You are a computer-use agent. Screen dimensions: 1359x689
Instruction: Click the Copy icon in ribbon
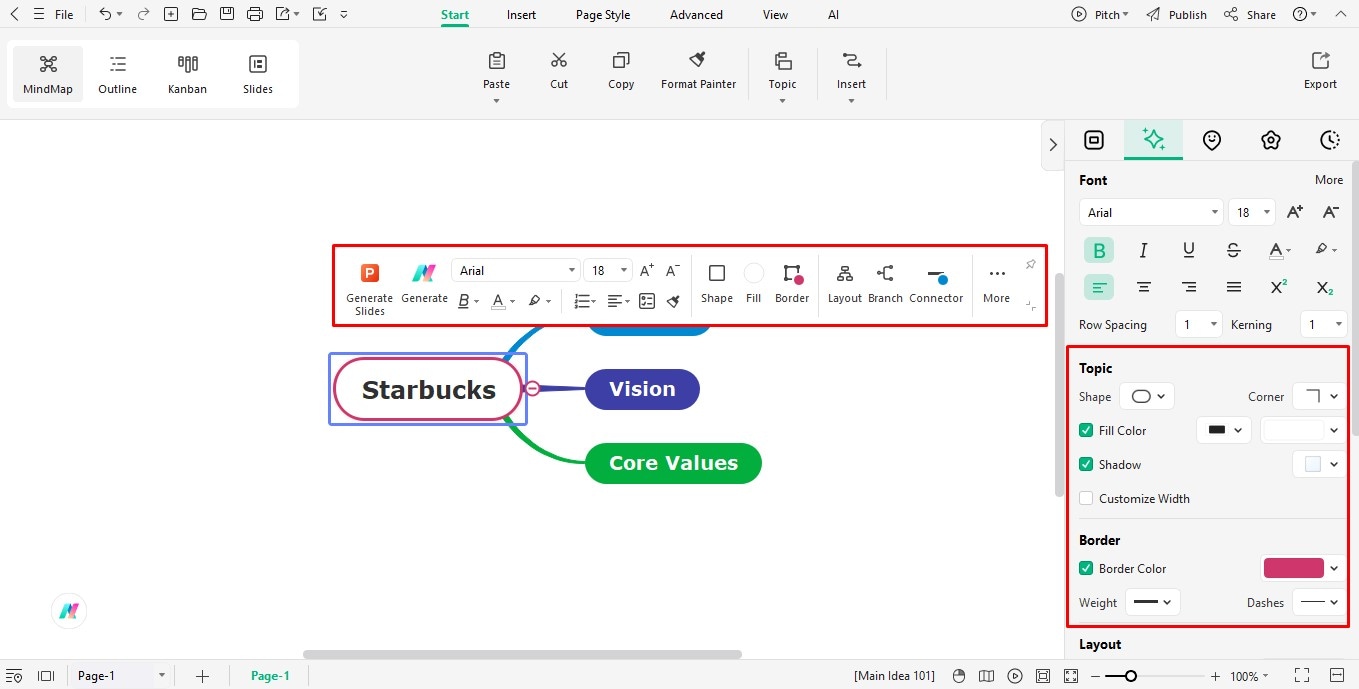click(x=621, y=60)
